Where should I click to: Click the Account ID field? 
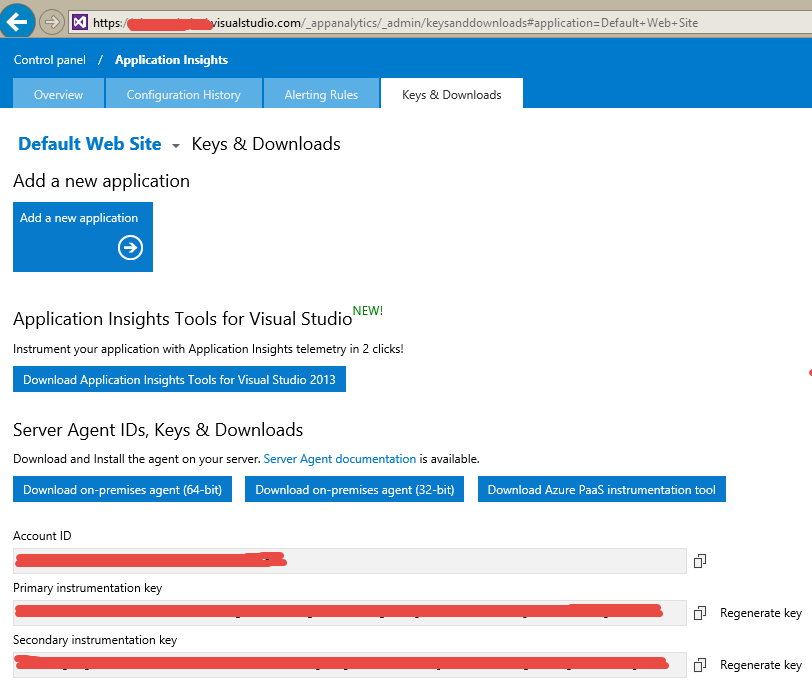pos(350,561)
